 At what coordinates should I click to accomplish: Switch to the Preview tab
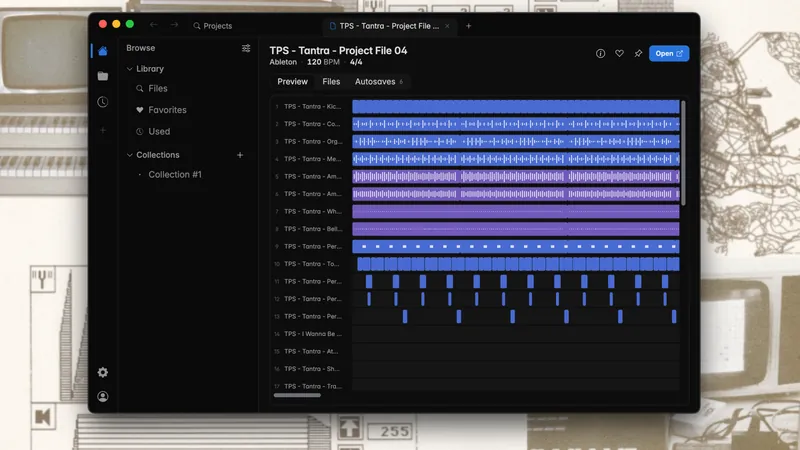tap(292, 82)
